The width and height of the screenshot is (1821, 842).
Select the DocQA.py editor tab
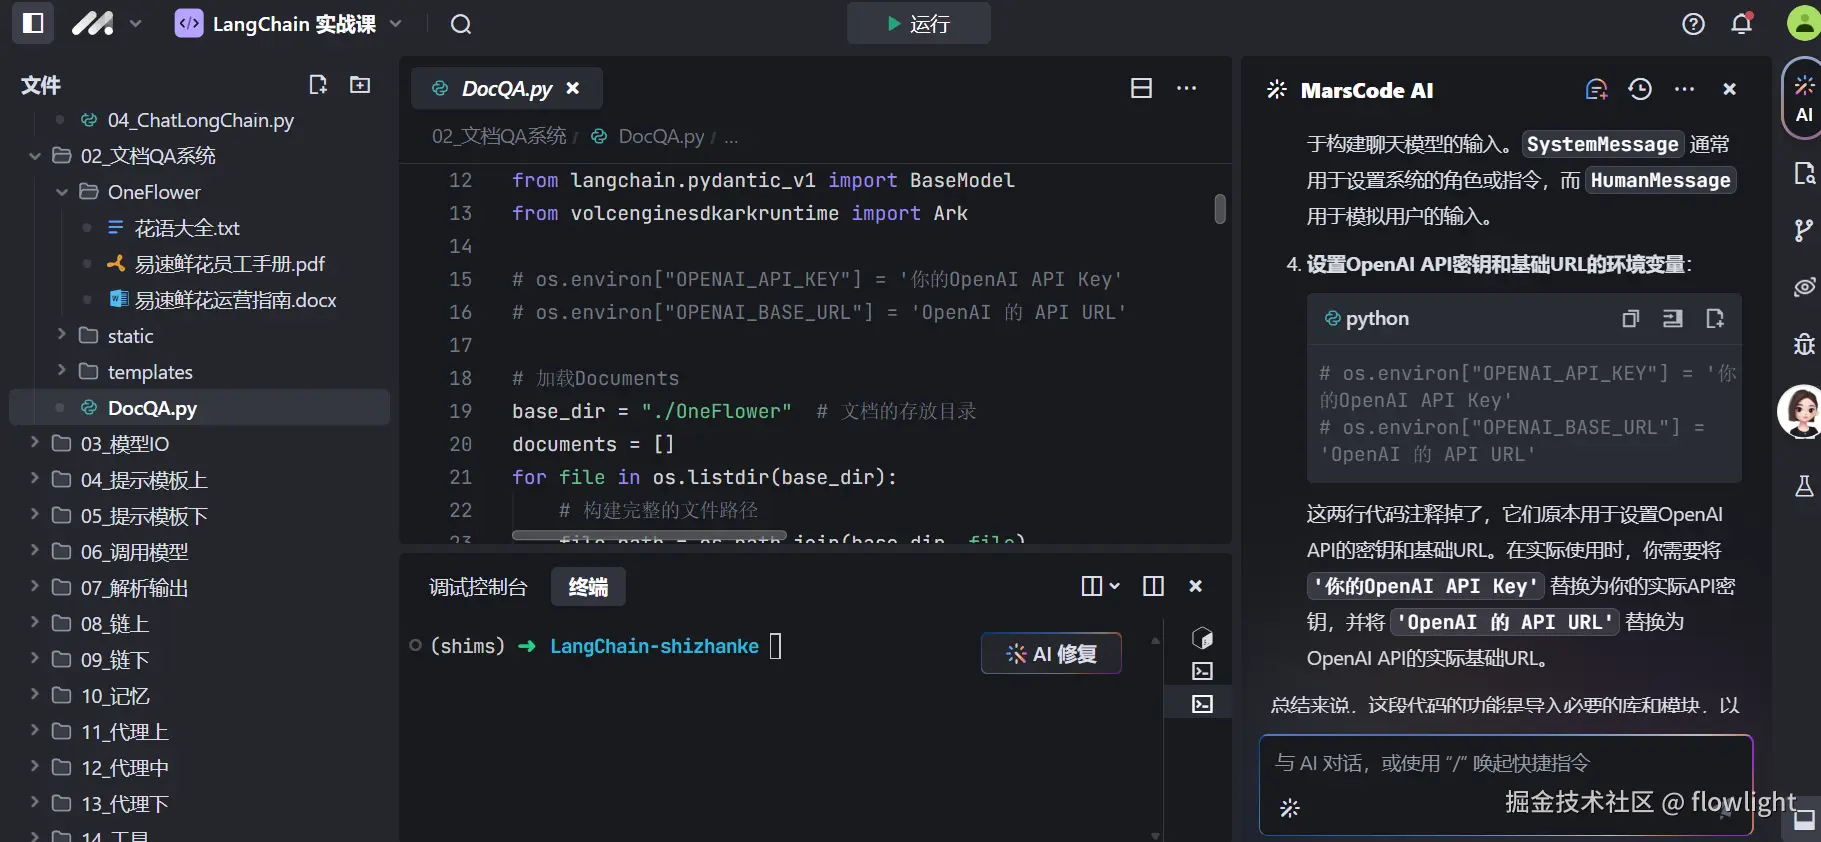point(506,89)
